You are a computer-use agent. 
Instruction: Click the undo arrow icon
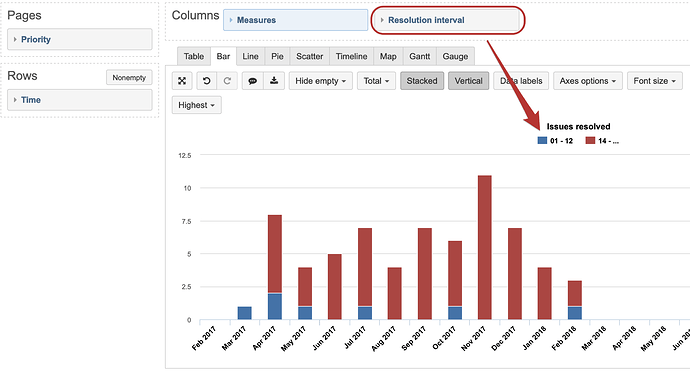pyautogui.click(x=206, y=81)
